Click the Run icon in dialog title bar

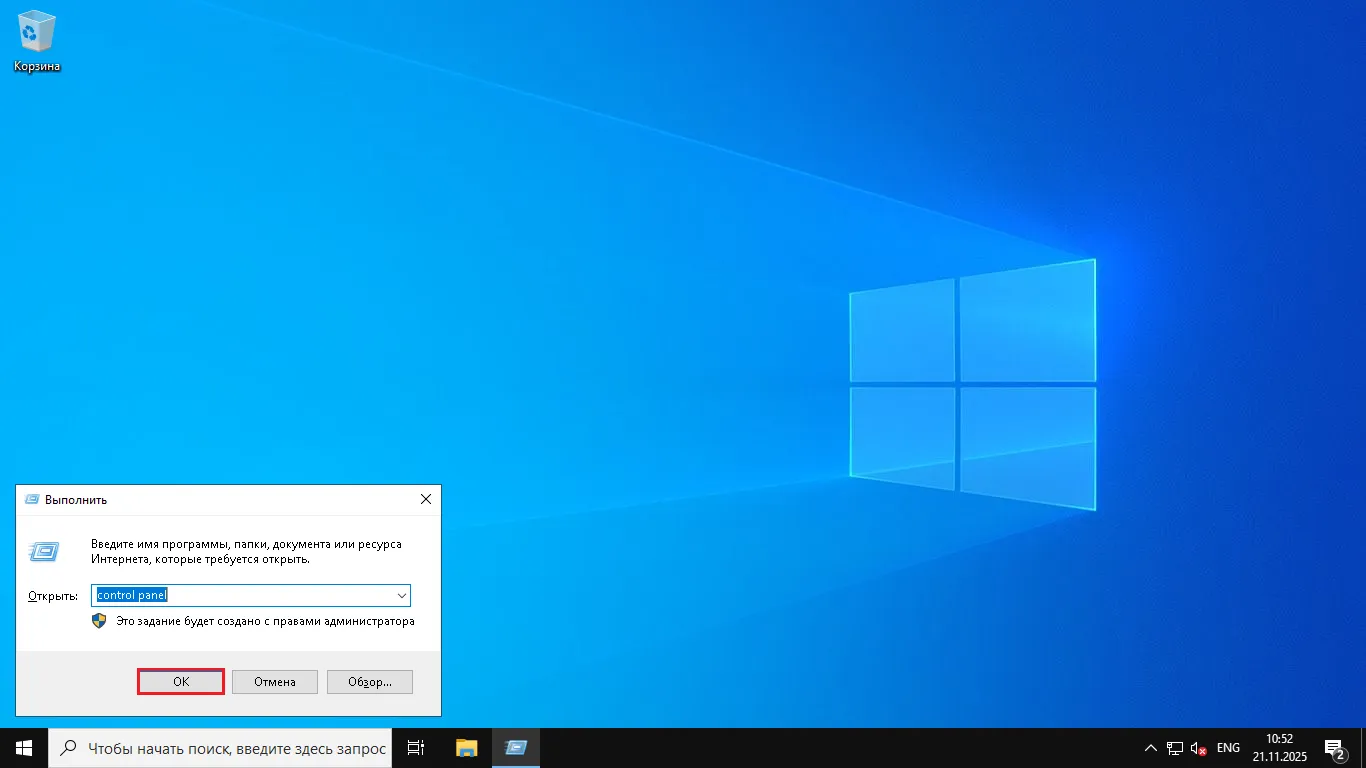[32, 499]
